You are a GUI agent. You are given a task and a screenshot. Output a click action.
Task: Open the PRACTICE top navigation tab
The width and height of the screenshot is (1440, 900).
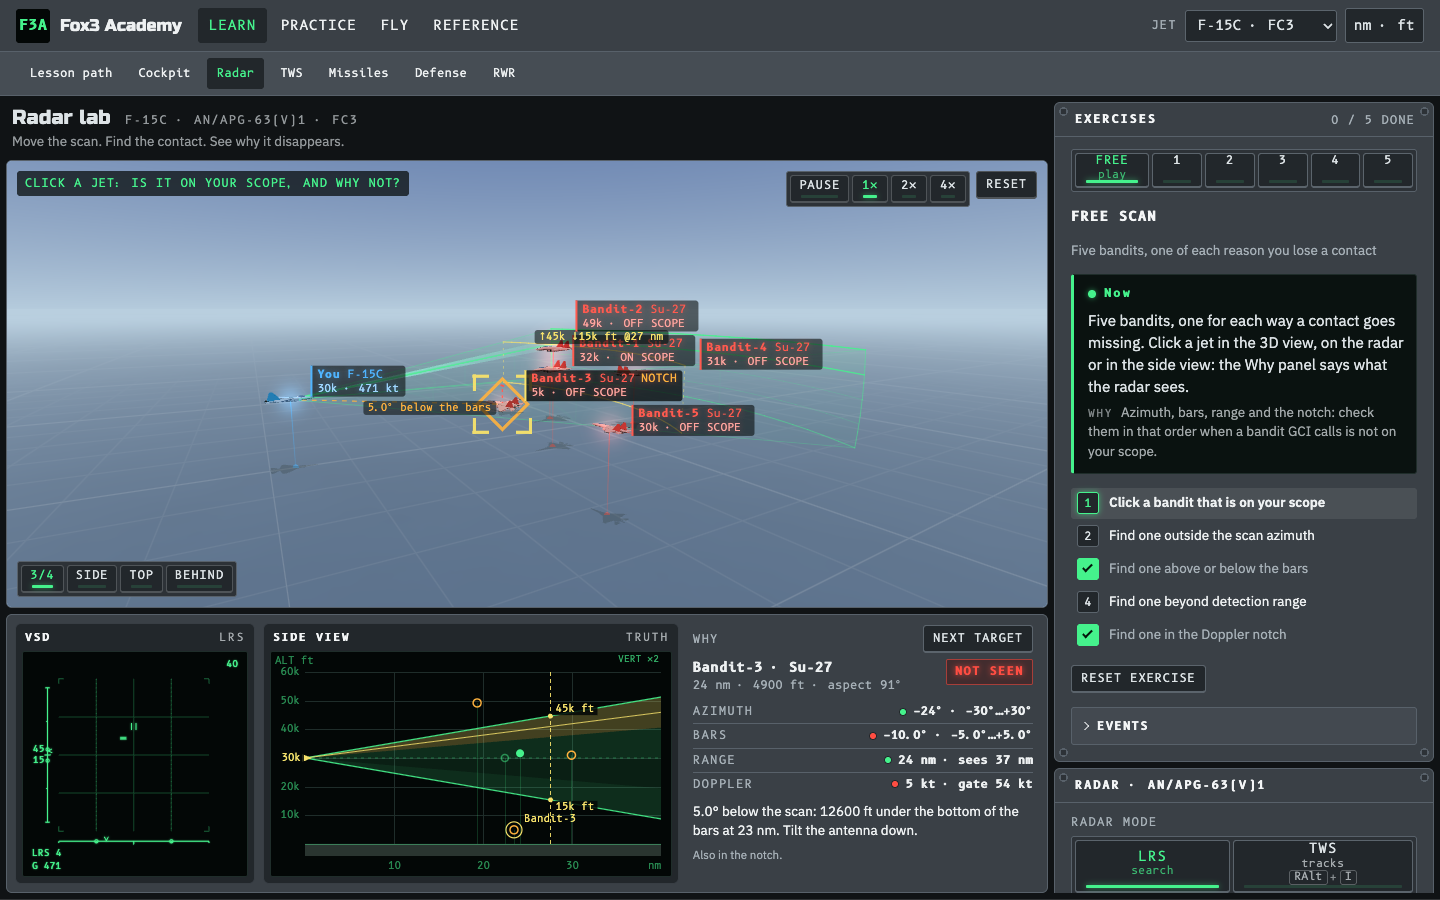[318, 25]
